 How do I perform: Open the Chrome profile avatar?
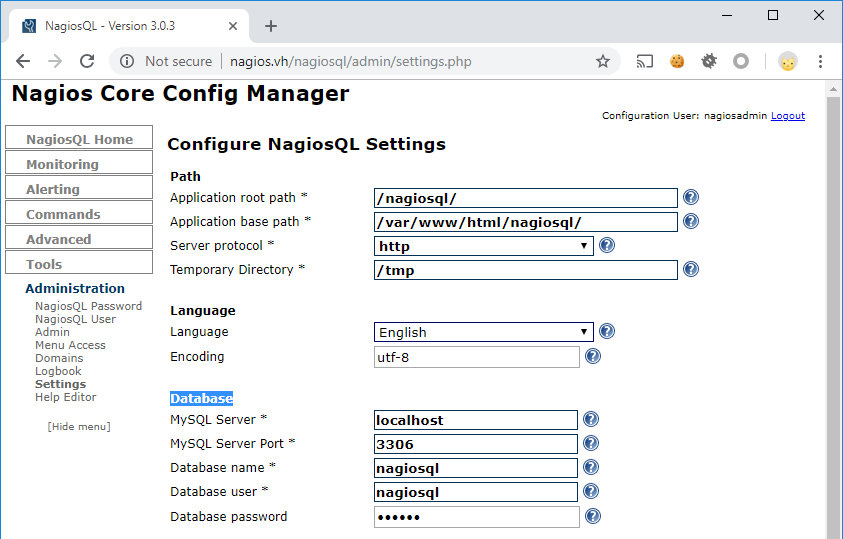pyautogui.click(x=788, y=61)
